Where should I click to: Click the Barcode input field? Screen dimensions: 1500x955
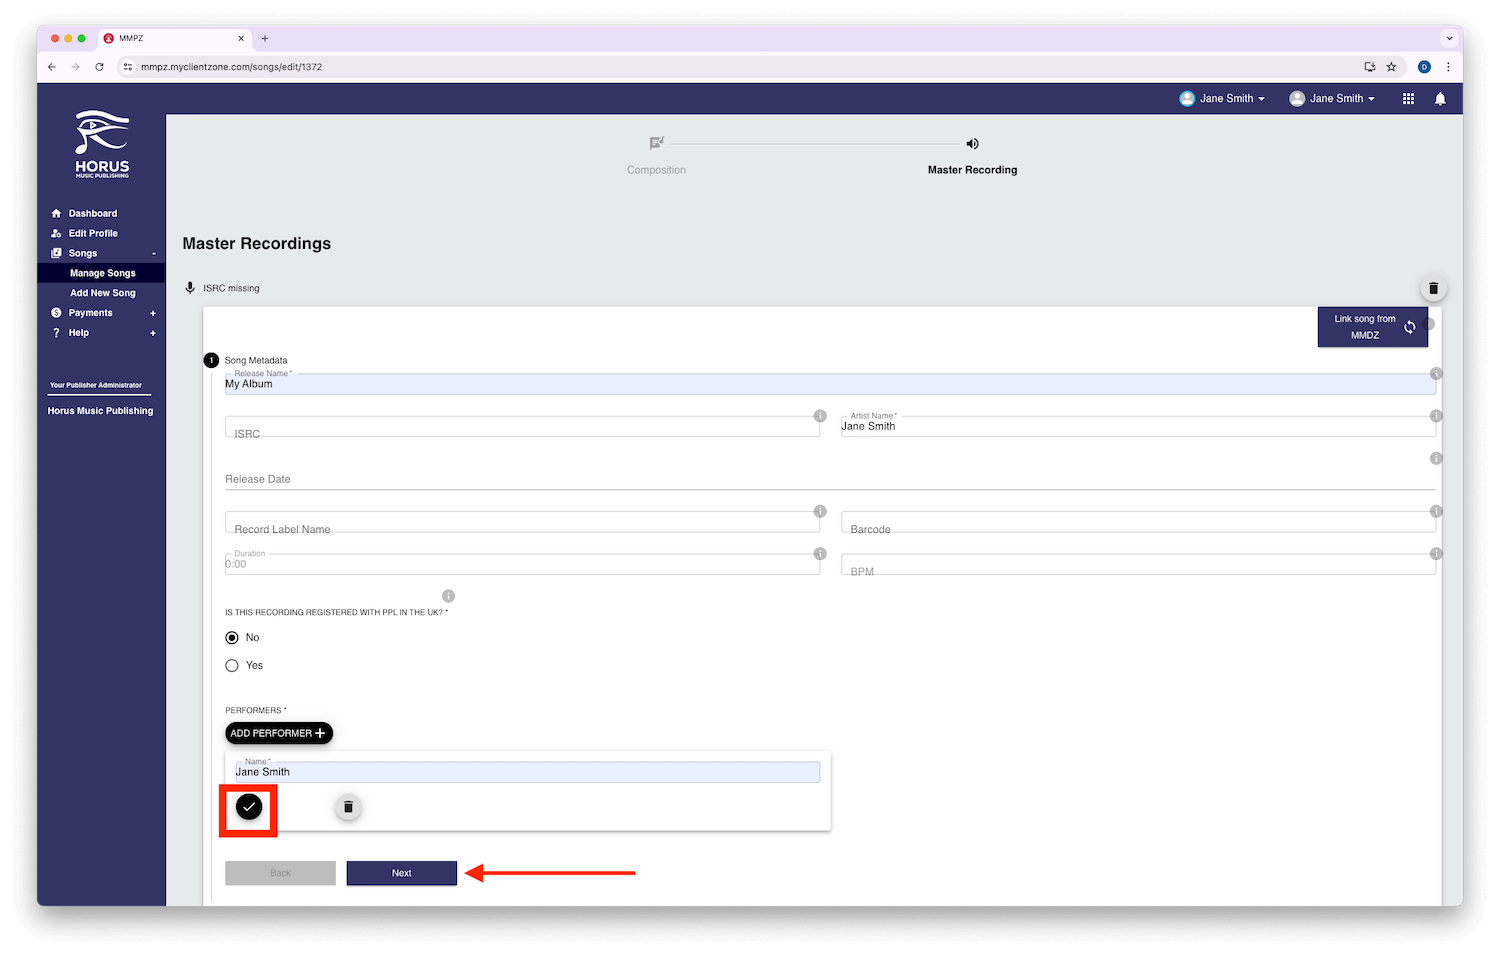[x=1138, y=522]
